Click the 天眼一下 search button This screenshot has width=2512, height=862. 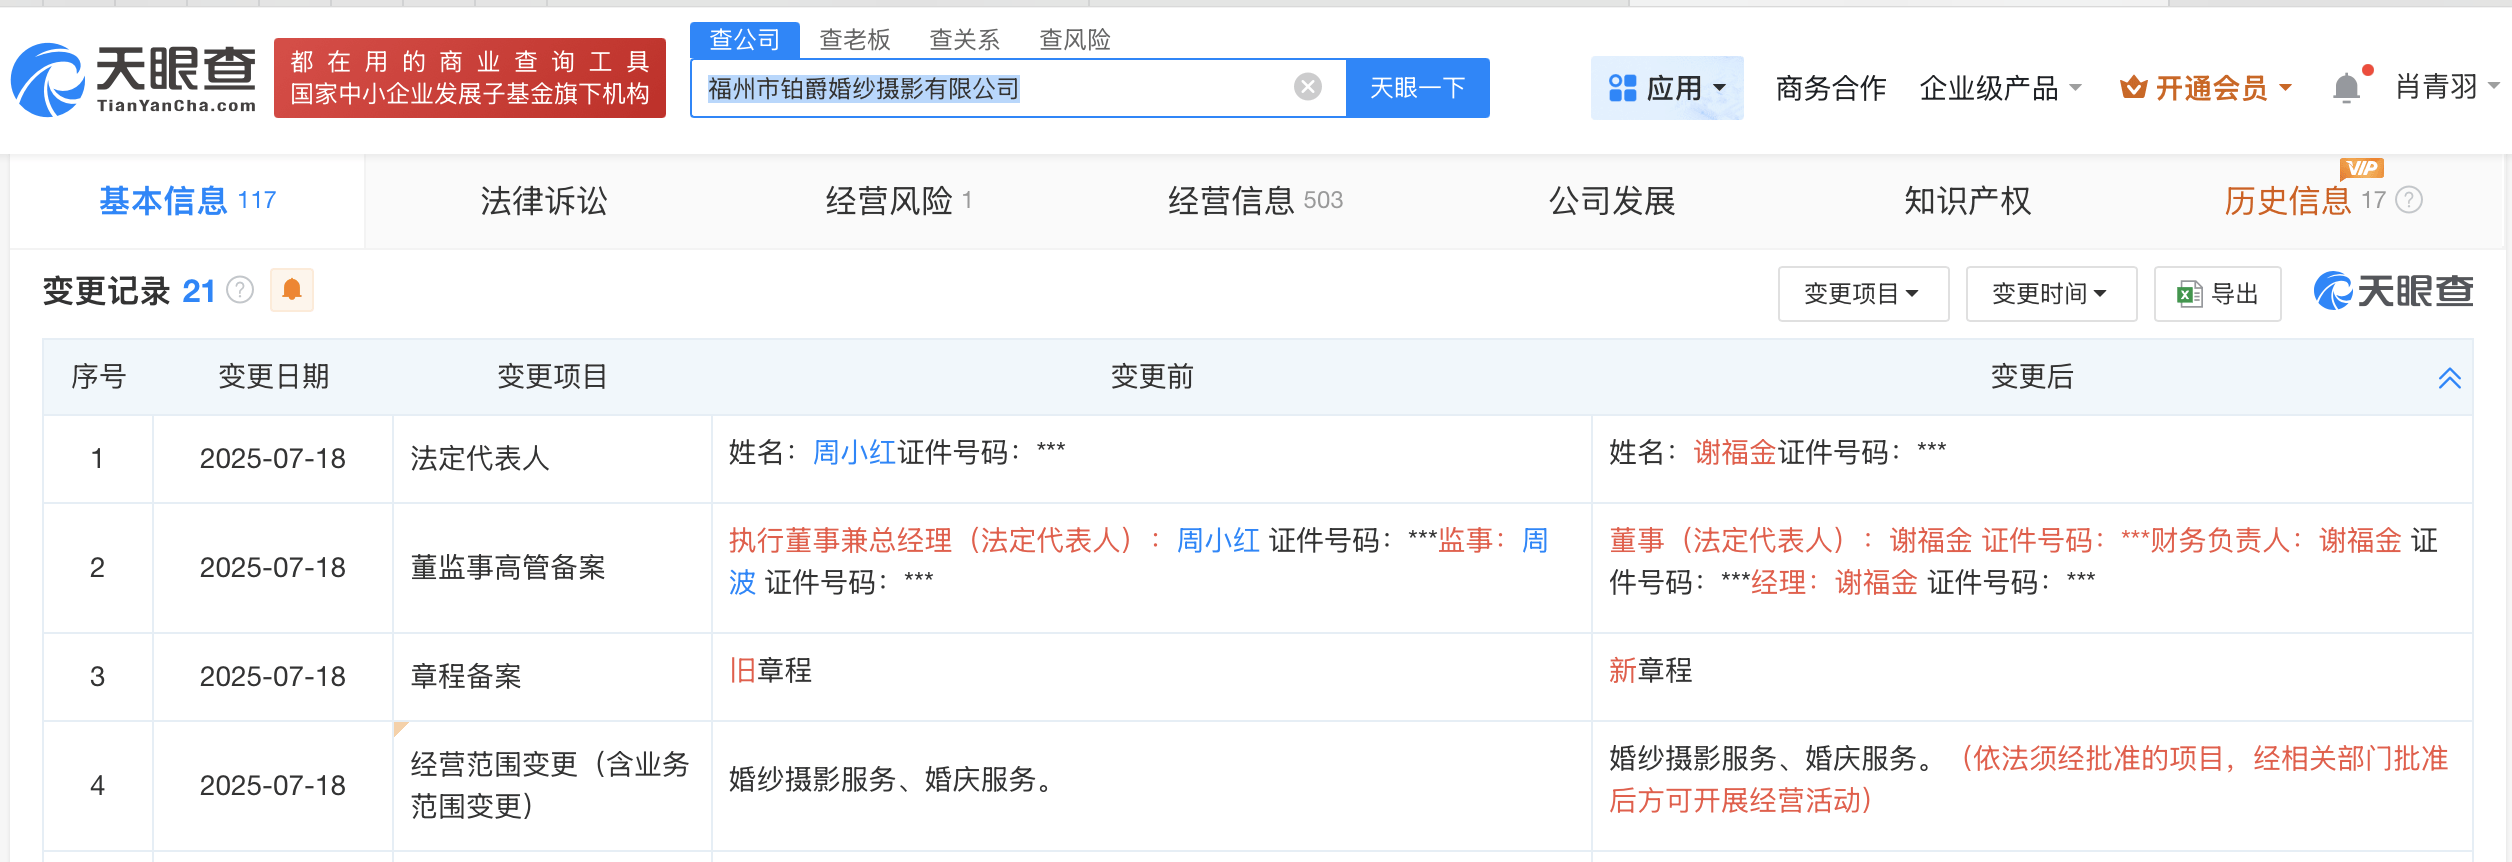point(1418,88)
